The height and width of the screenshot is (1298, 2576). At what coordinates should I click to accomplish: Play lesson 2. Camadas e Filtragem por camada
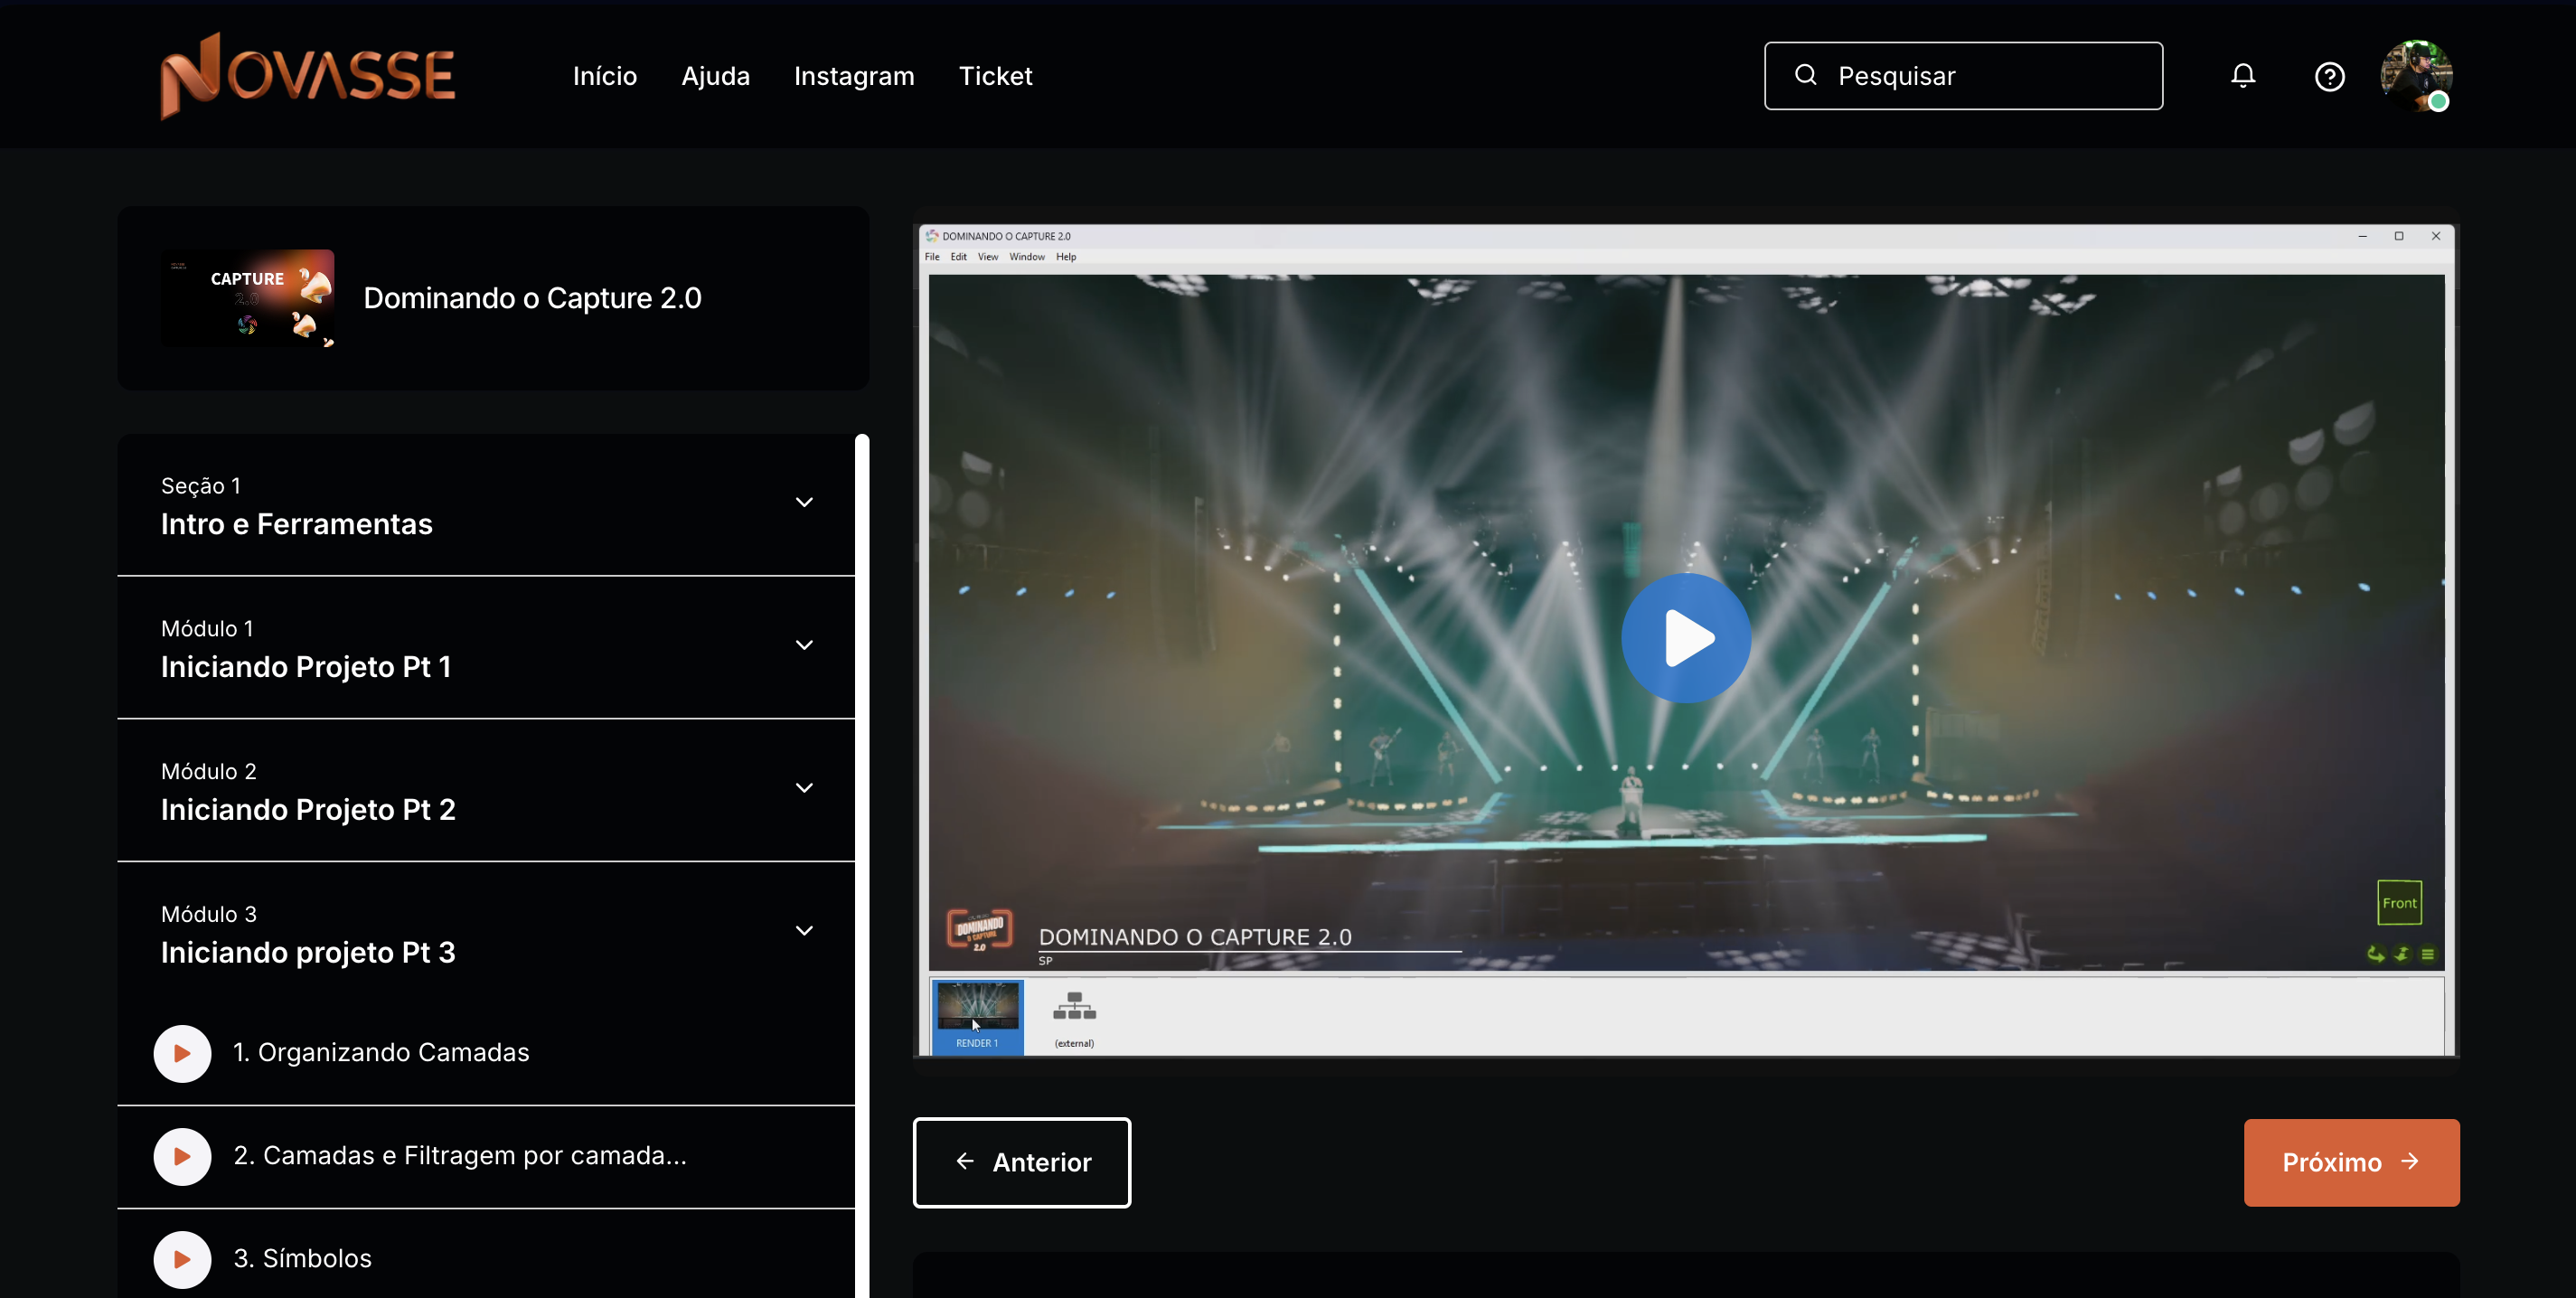tap(182, 1156)
